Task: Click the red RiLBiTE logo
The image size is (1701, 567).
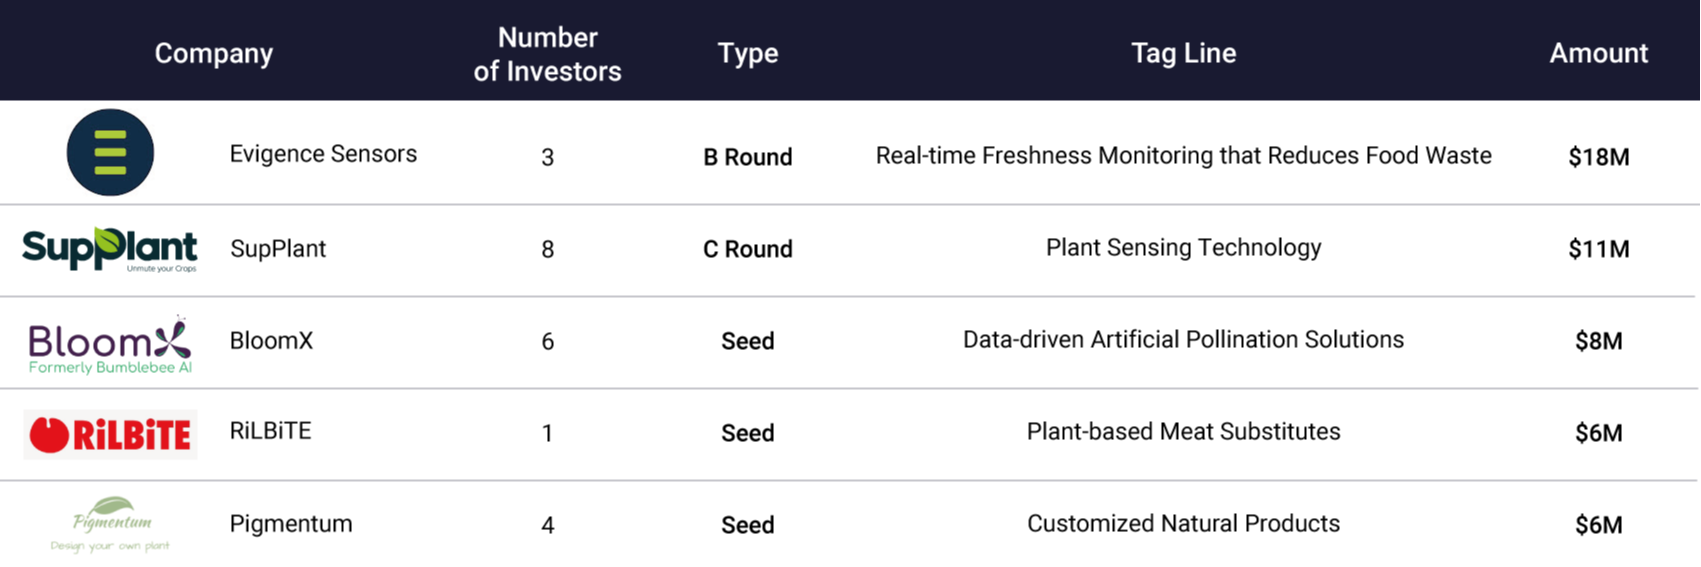Action: 110,434
